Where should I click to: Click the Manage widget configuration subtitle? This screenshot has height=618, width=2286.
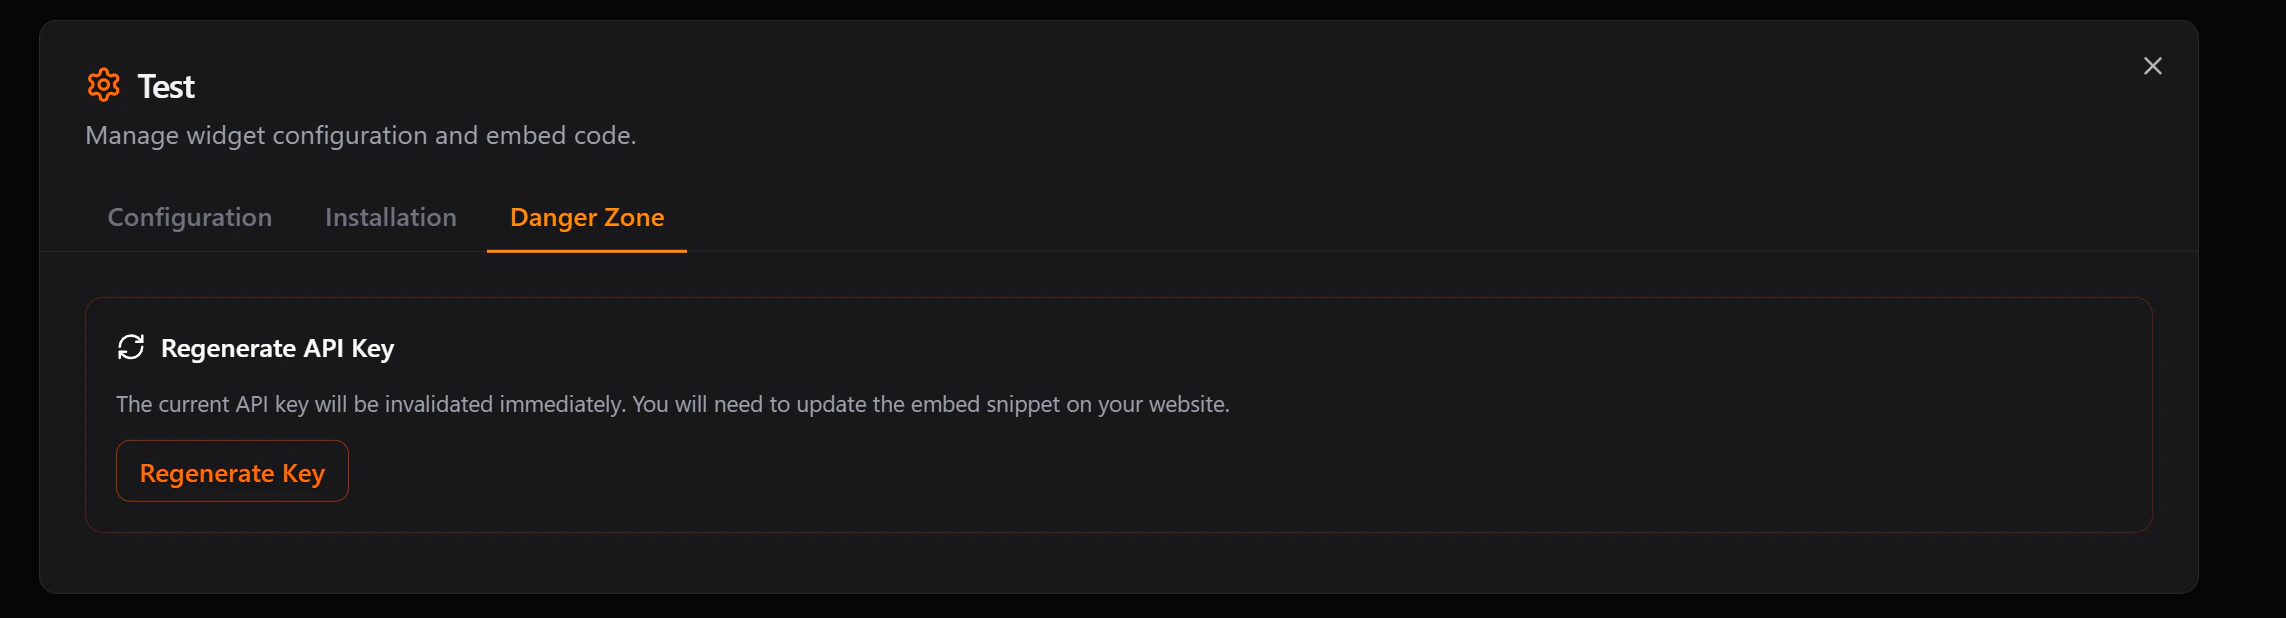[362, 135]
